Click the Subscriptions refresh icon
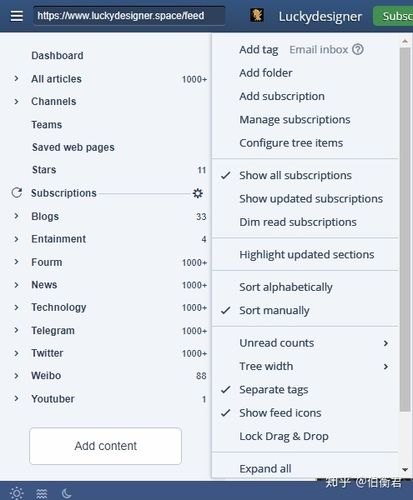 tap(17, 193)
